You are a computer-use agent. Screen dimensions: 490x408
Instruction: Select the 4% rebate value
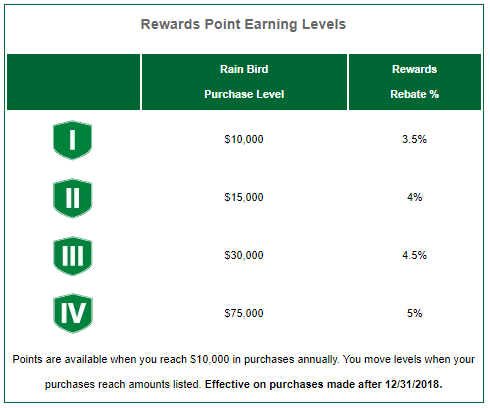coord(414,197)
